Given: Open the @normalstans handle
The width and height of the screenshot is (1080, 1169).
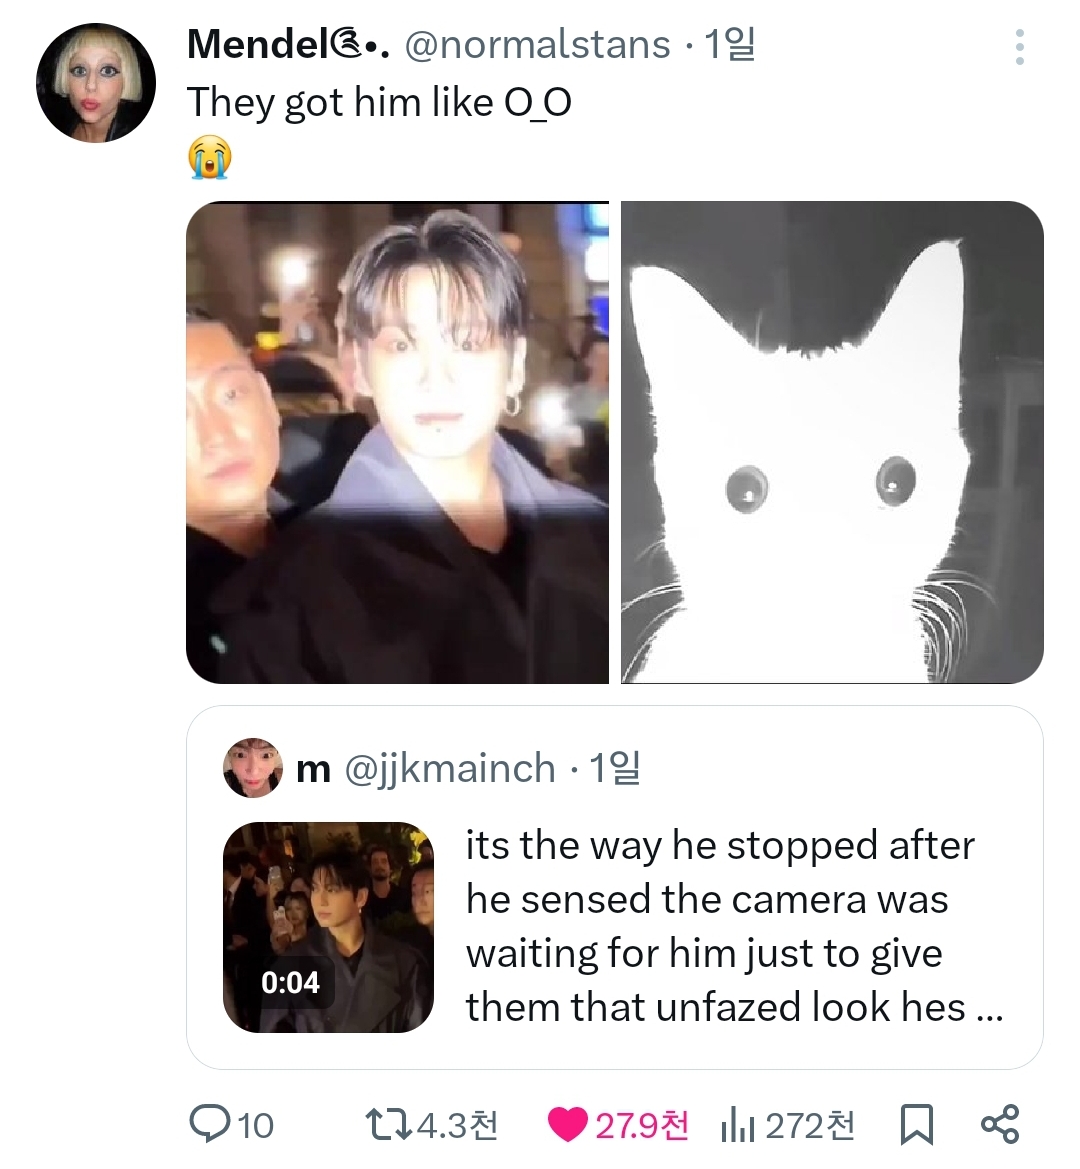Looking at the screenshot, I should click(x=537, y=44).
